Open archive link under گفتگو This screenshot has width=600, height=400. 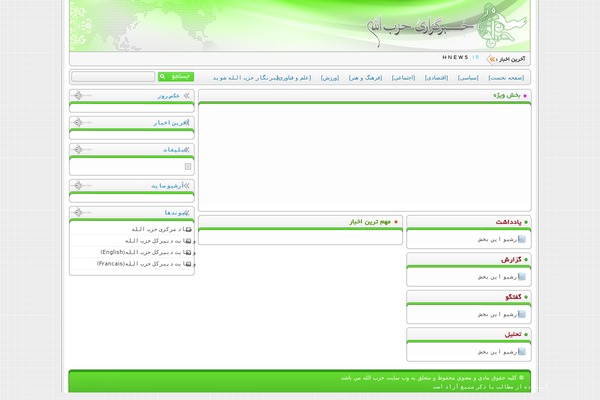point(497,314)
